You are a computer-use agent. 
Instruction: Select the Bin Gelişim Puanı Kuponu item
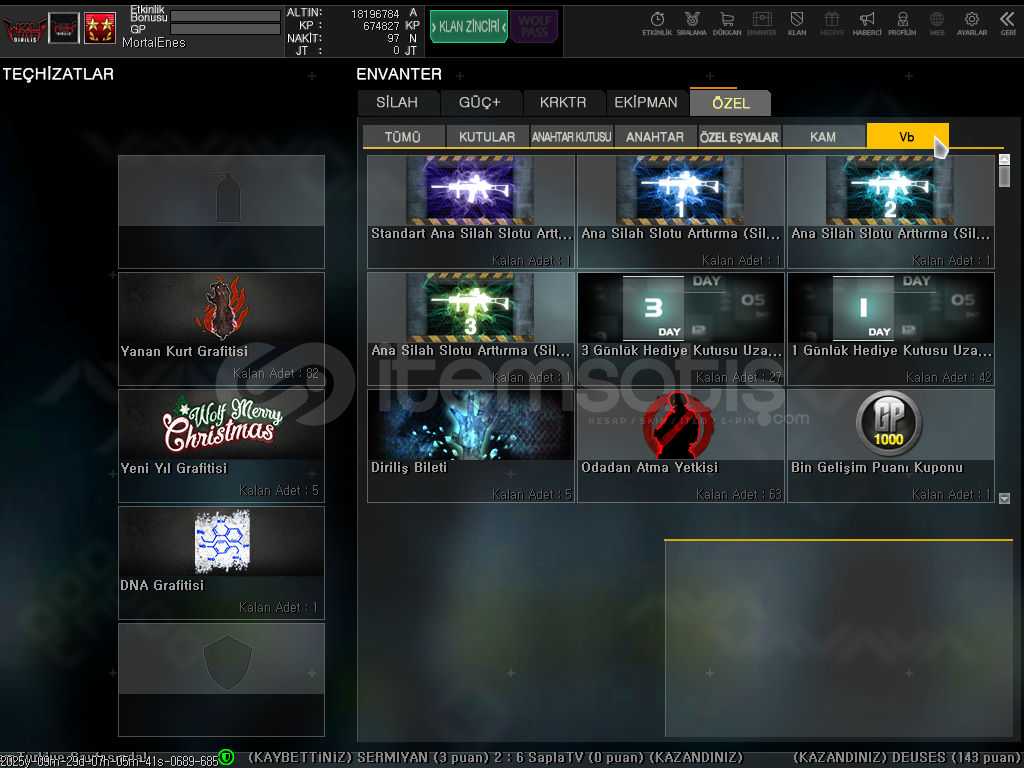(x=891, y=446)
